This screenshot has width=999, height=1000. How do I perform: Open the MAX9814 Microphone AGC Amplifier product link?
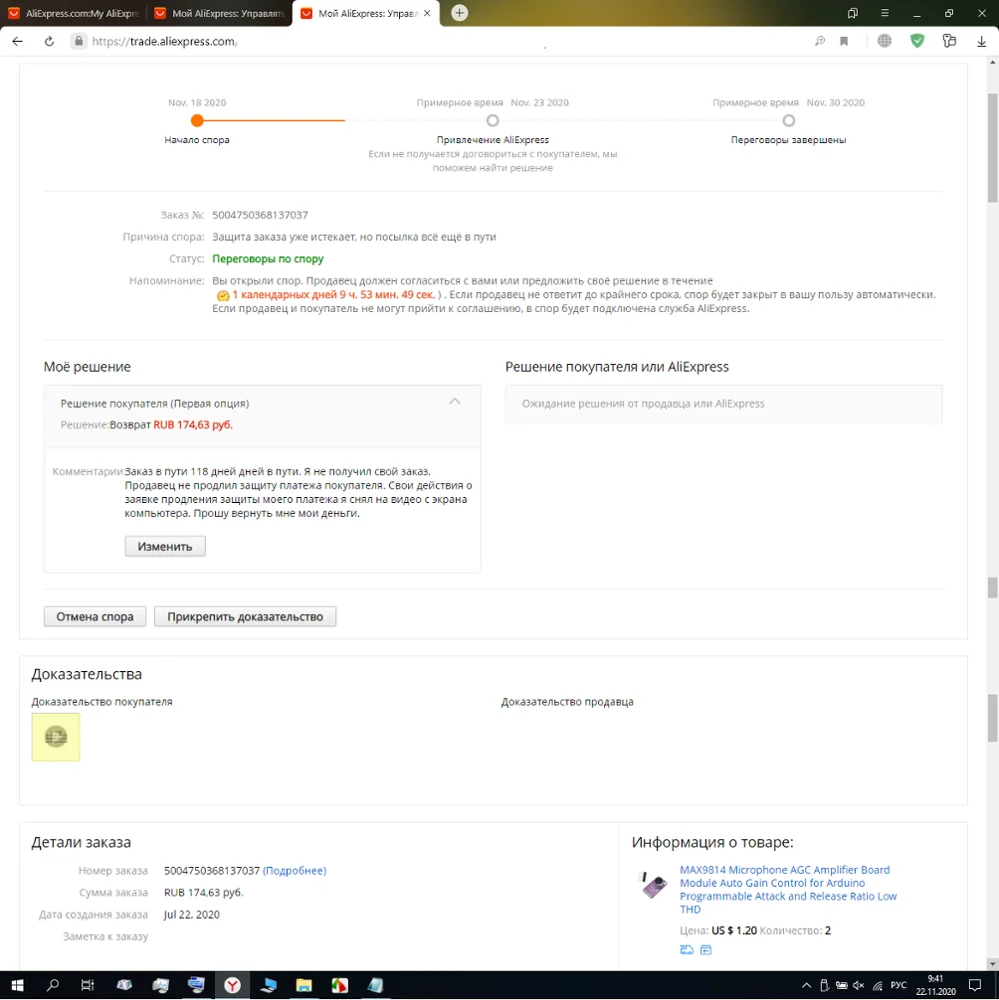click(788, 890)
